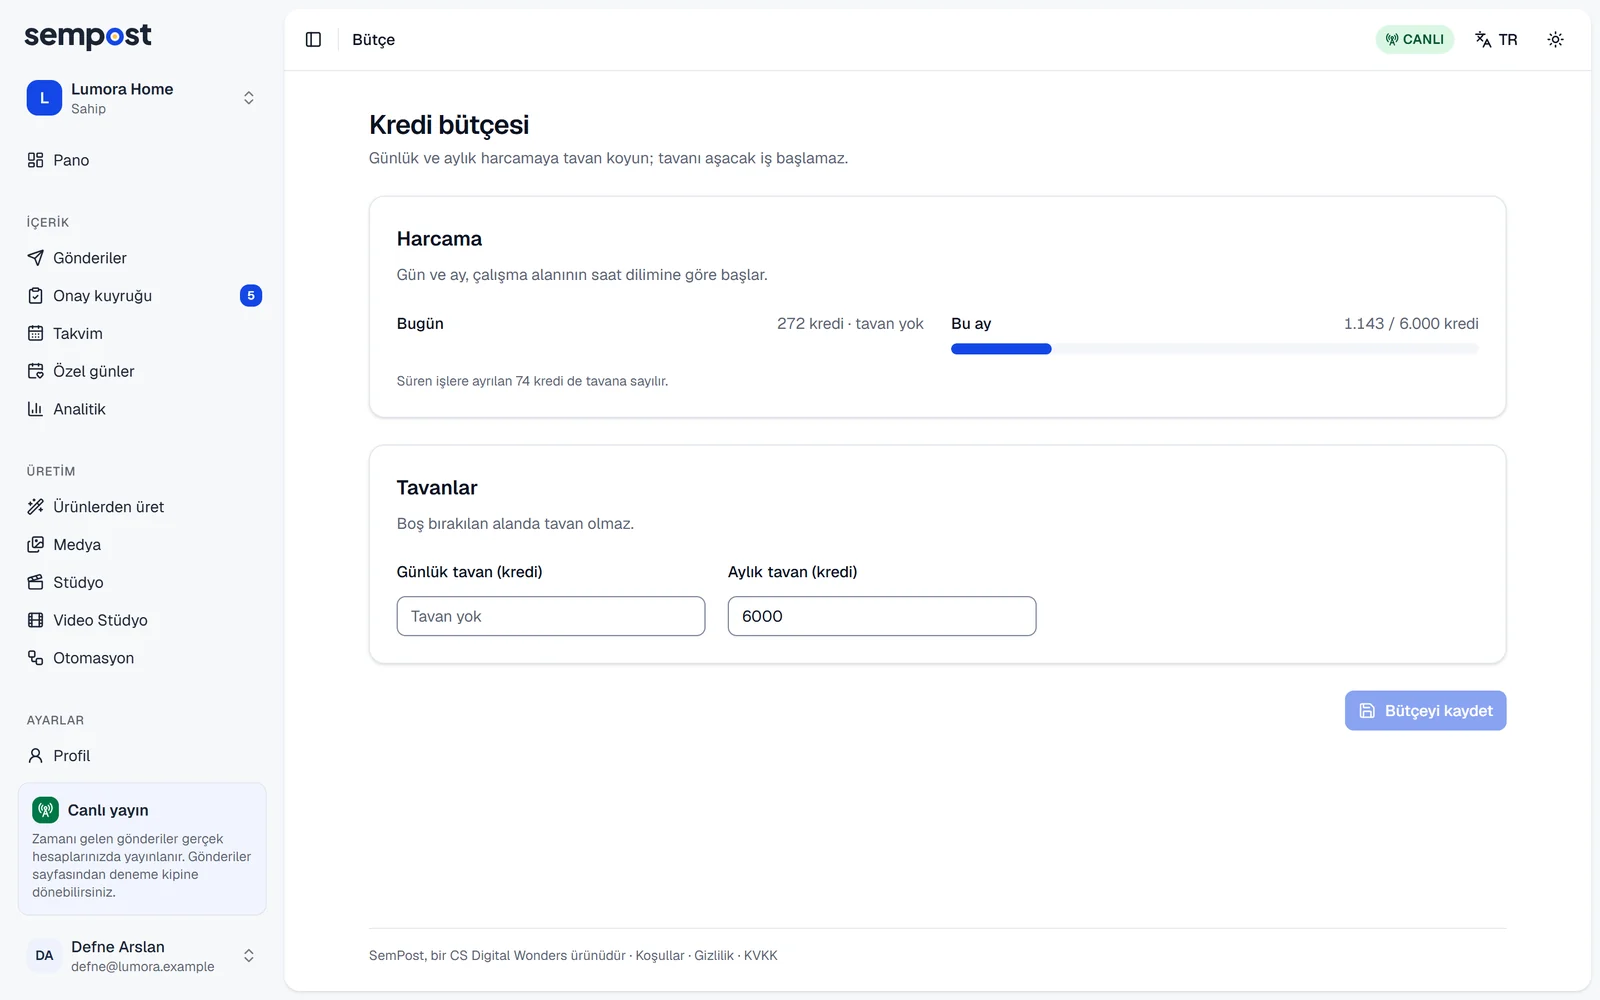The image size is (1600, 1000).
Task: Open Pano dashboard icon
Action: click(x=36, y=160)
